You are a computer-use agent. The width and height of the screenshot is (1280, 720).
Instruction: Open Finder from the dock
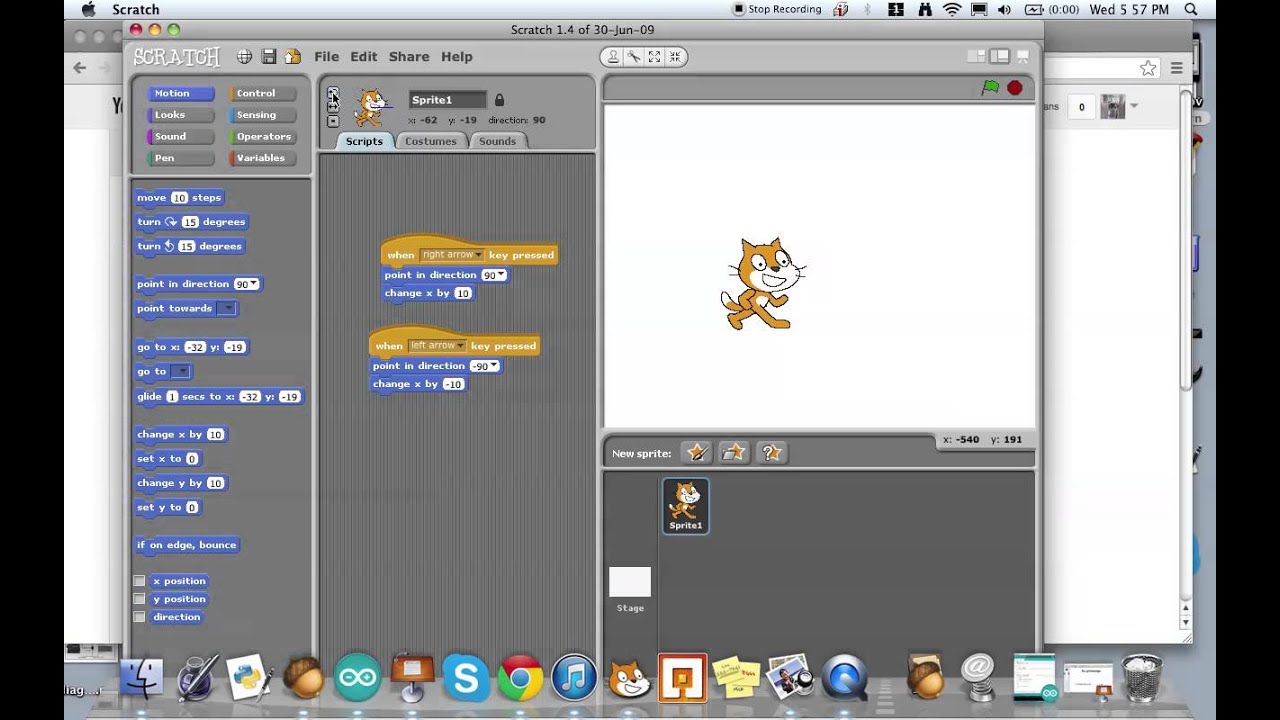(141, 678)
